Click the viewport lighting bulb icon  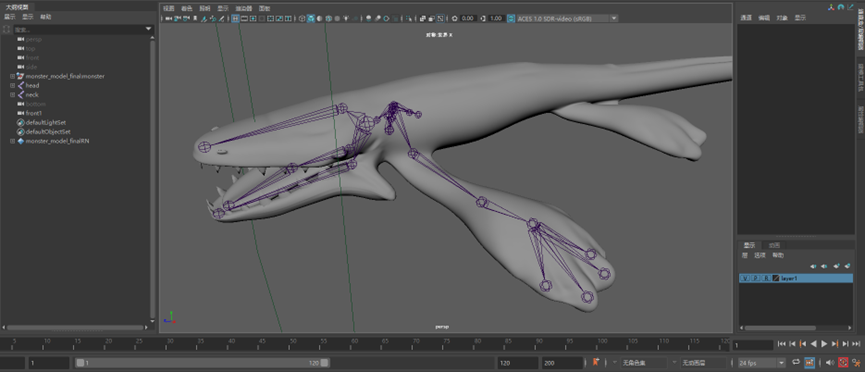(345, 18)
